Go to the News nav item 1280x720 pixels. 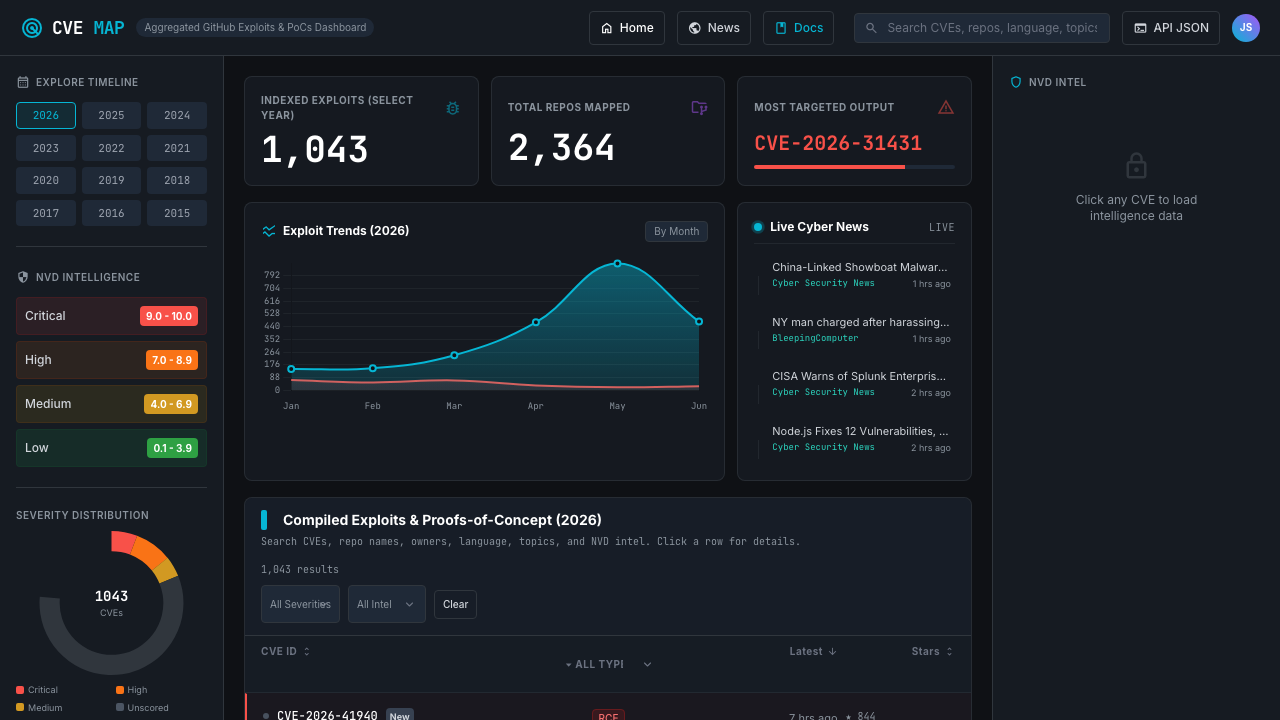[x=714, y=28]
